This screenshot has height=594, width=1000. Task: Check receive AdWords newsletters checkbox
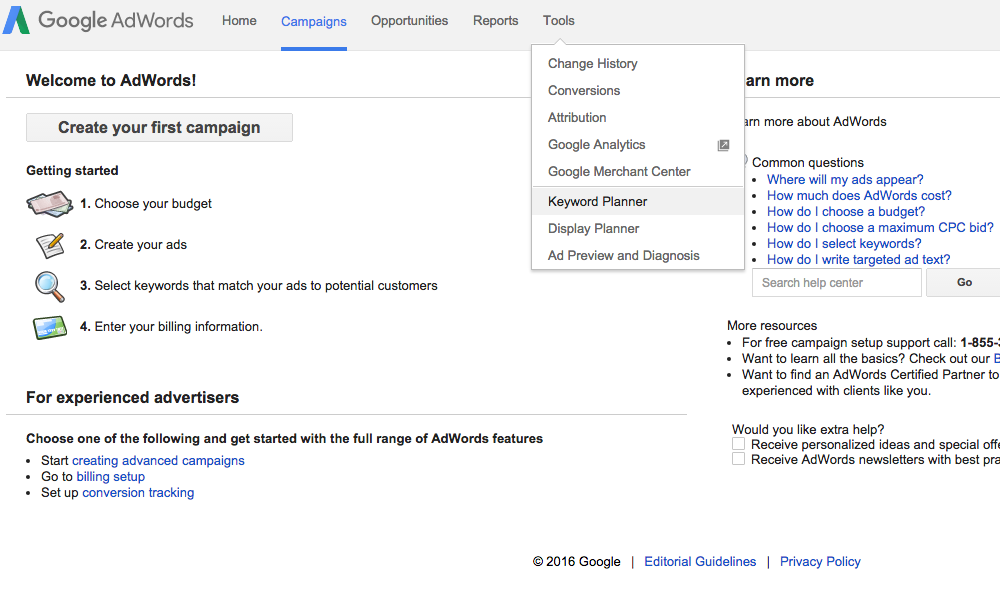739,459
